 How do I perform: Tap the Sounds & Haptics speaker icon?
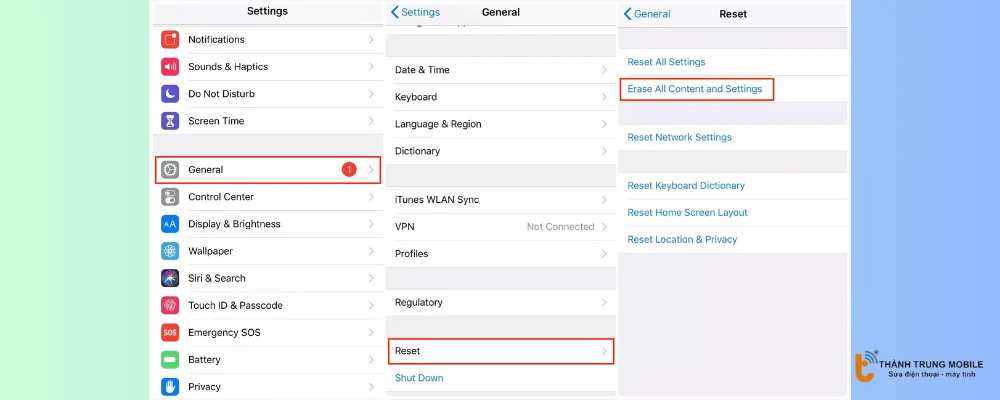(x=170, y=66)
